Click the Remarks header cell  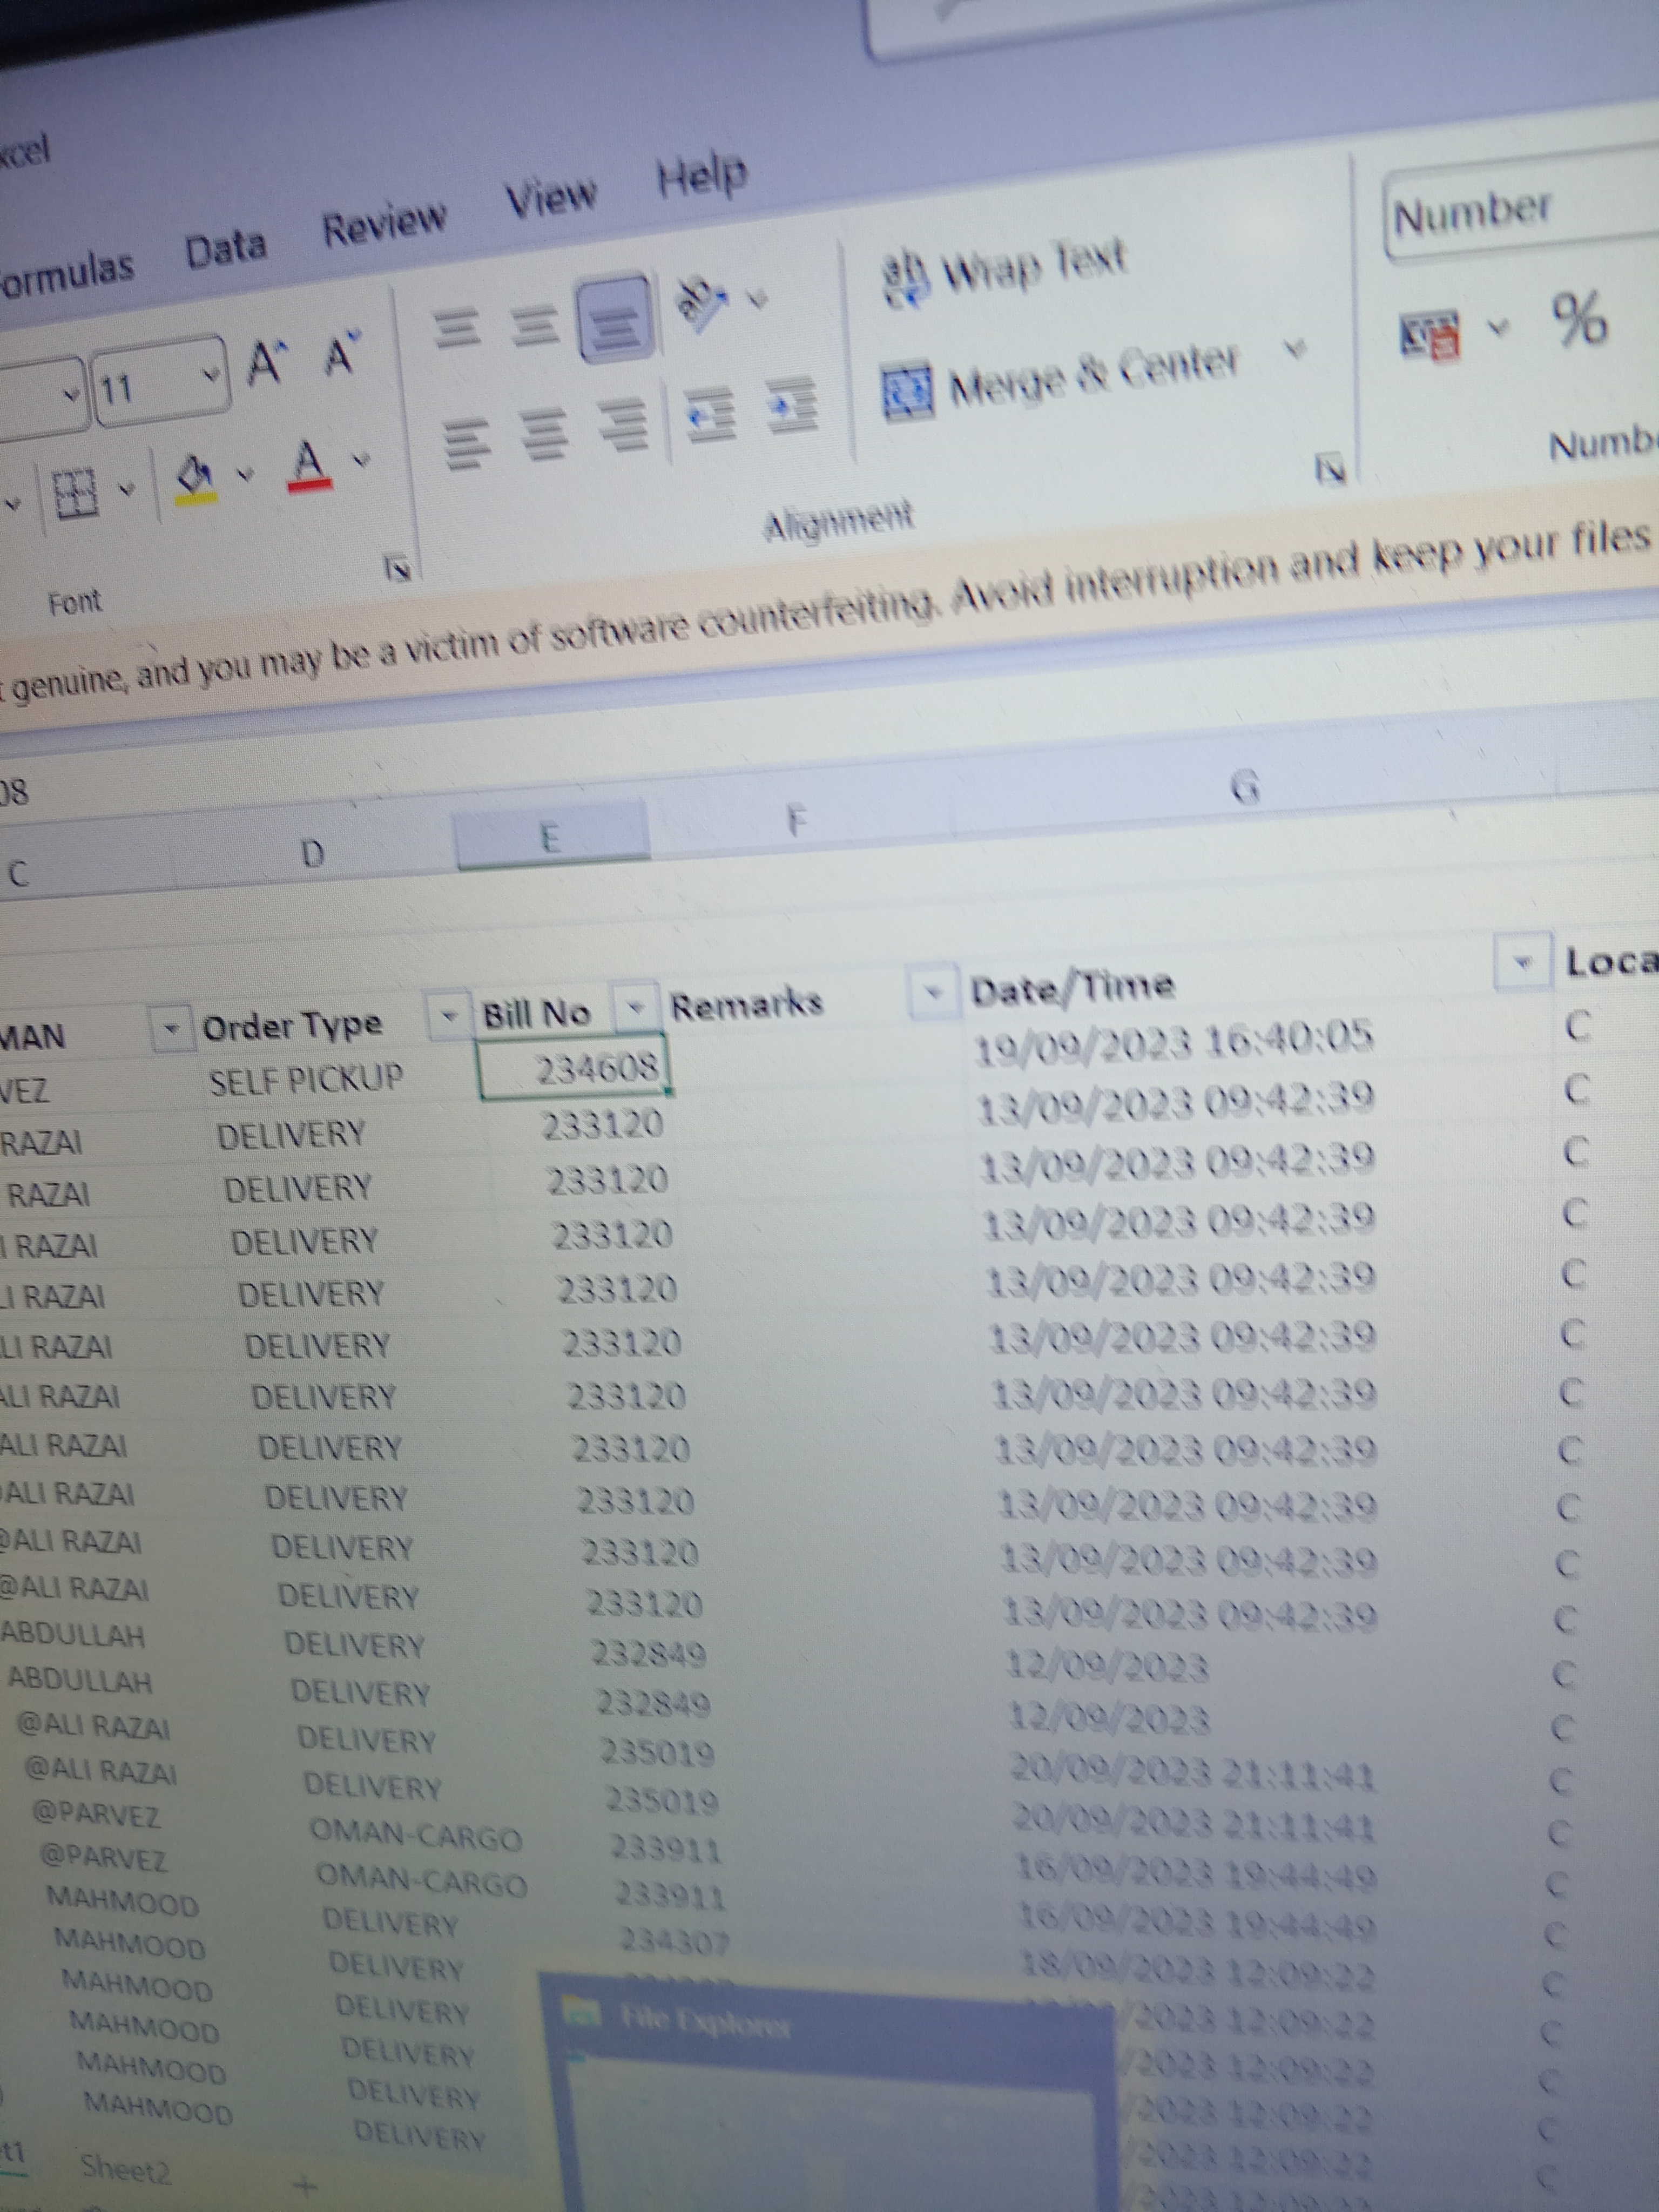click(746, 1004)
